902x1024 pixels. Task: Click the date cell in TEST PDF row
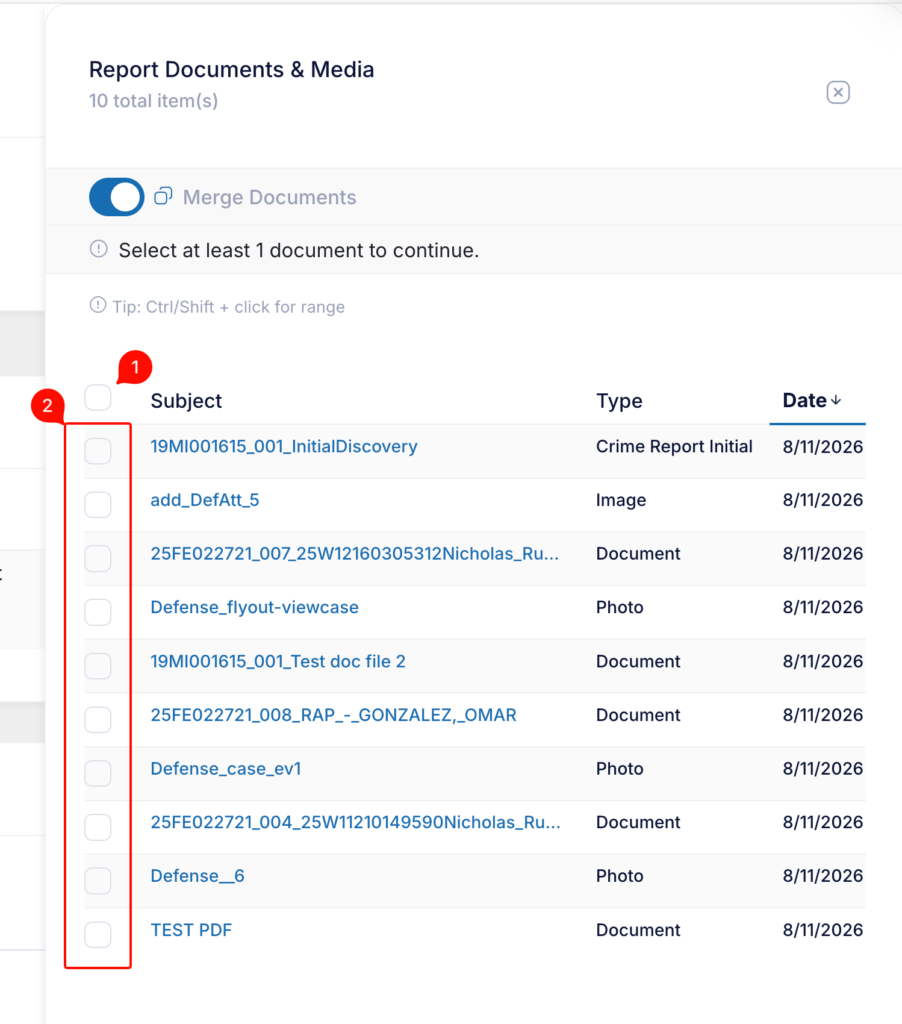[823, 930]
